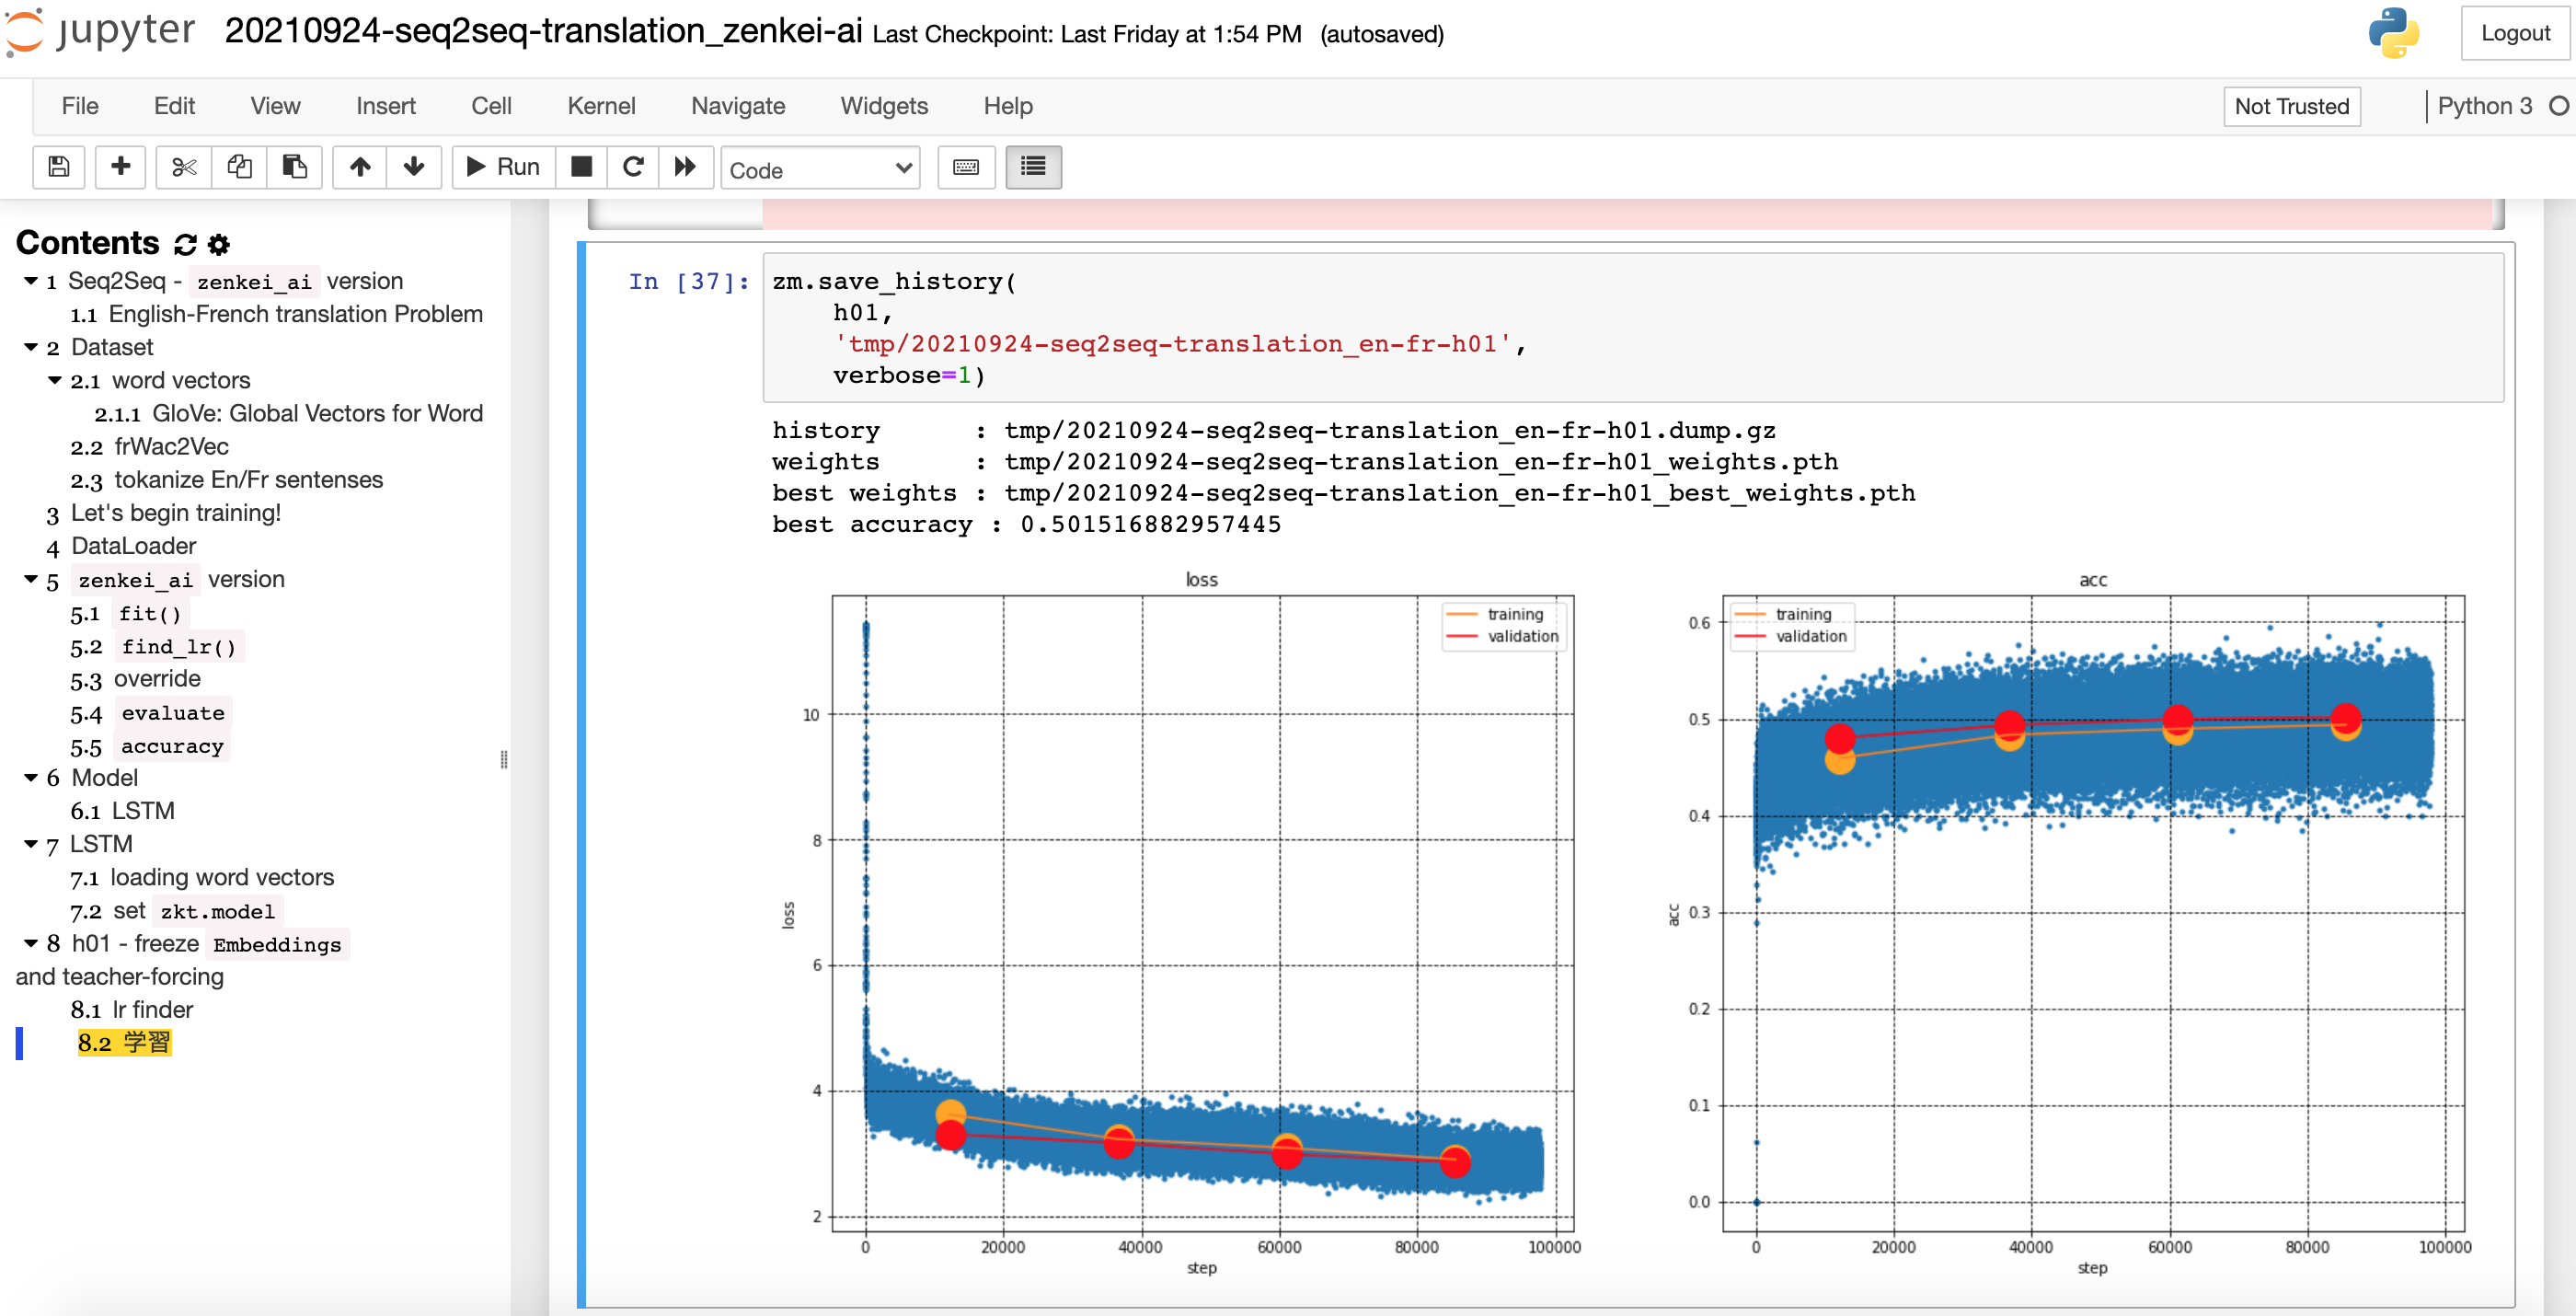Click the Not Trusted button

coord(2291,106)
